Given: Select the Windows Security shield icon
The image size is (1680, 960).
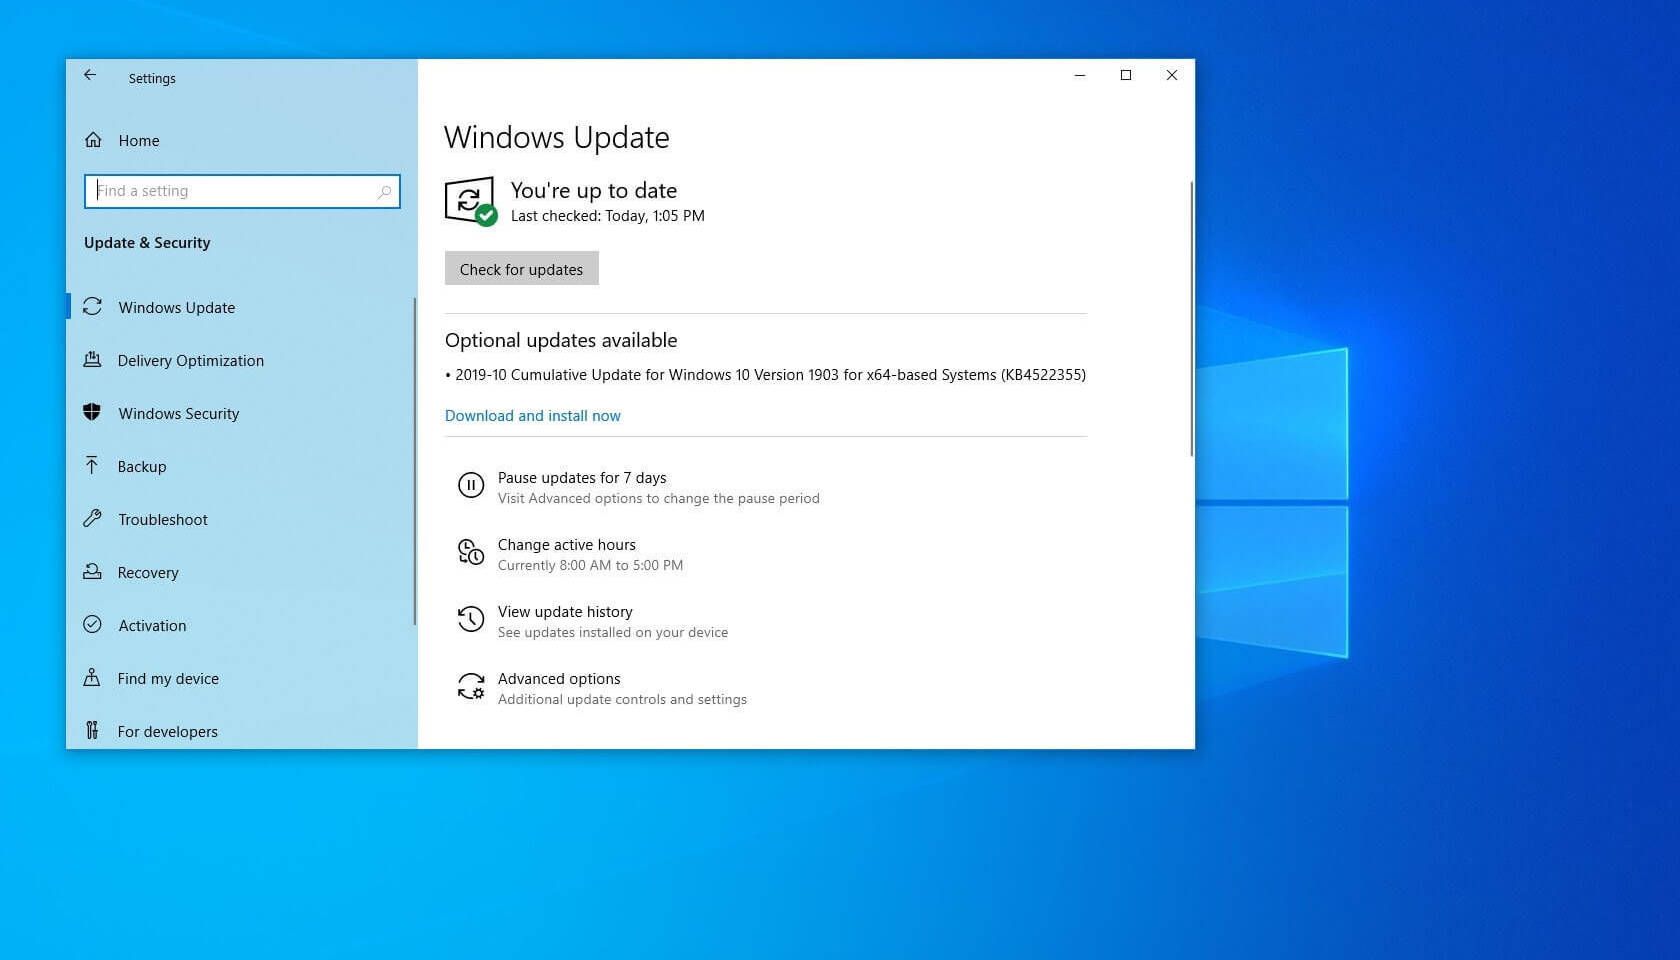Looking at the screenshot, I should coord(92,413).
